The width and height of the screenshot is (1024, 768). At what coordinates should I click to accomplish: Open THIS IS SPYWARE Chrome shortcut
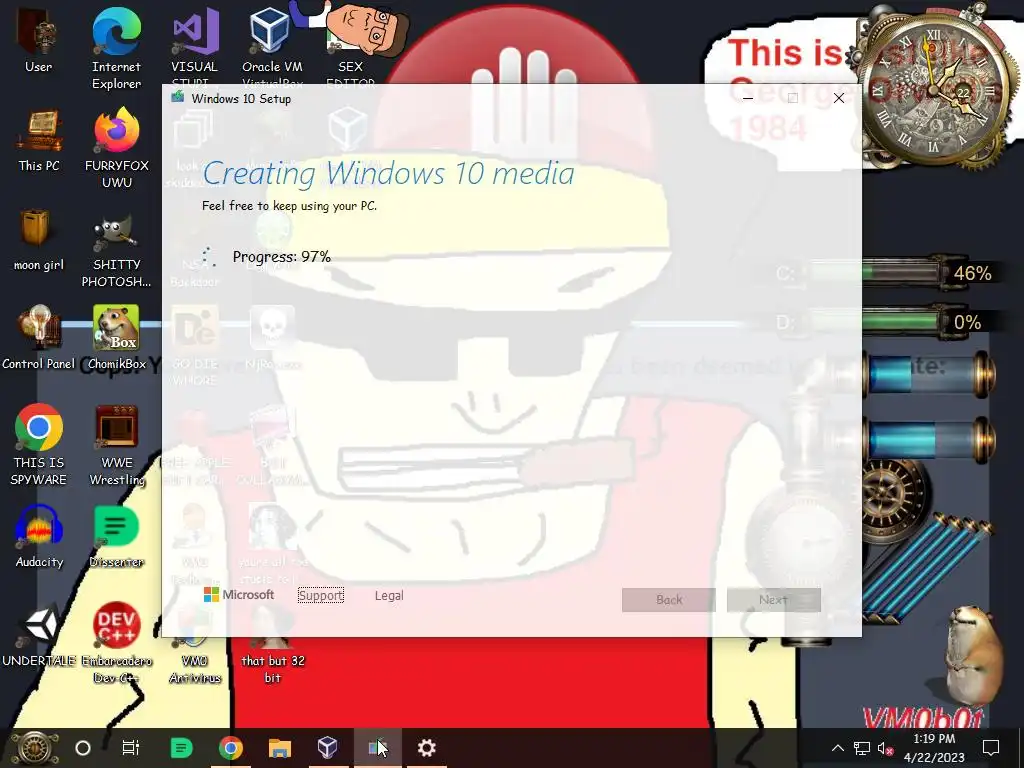pos(39,445)
